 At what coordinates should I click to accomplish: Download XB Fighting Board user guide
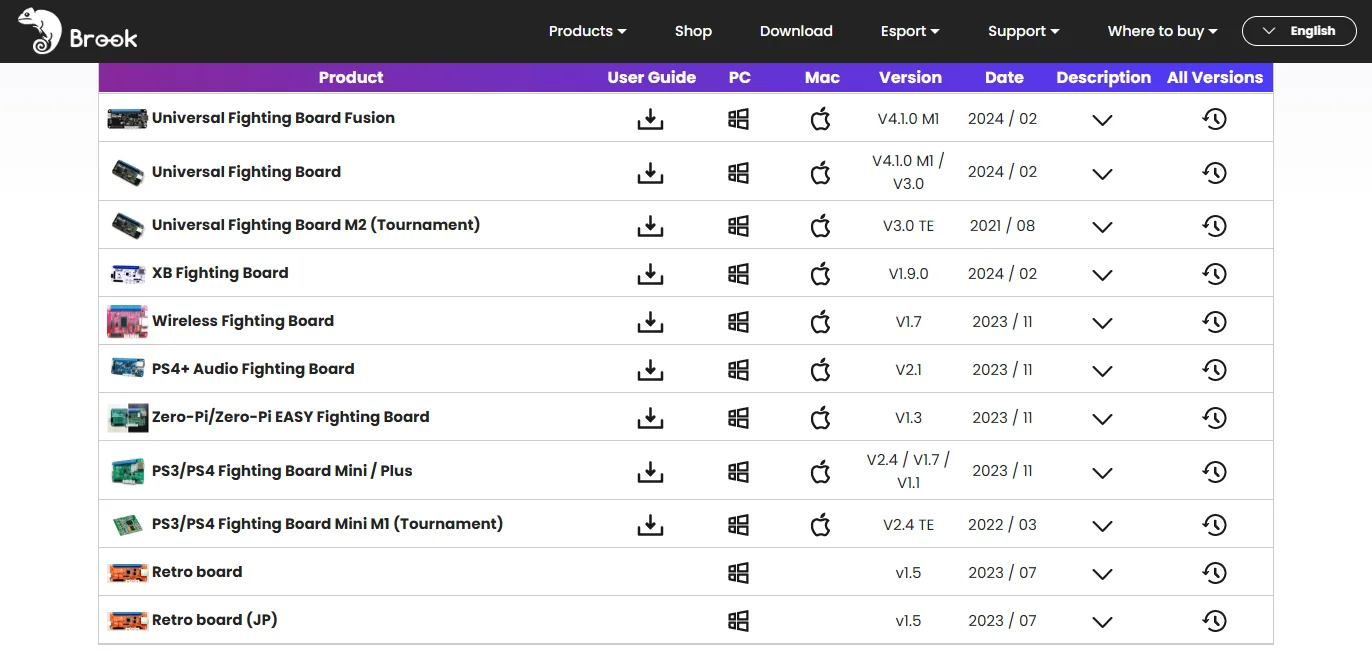(651, 273)
